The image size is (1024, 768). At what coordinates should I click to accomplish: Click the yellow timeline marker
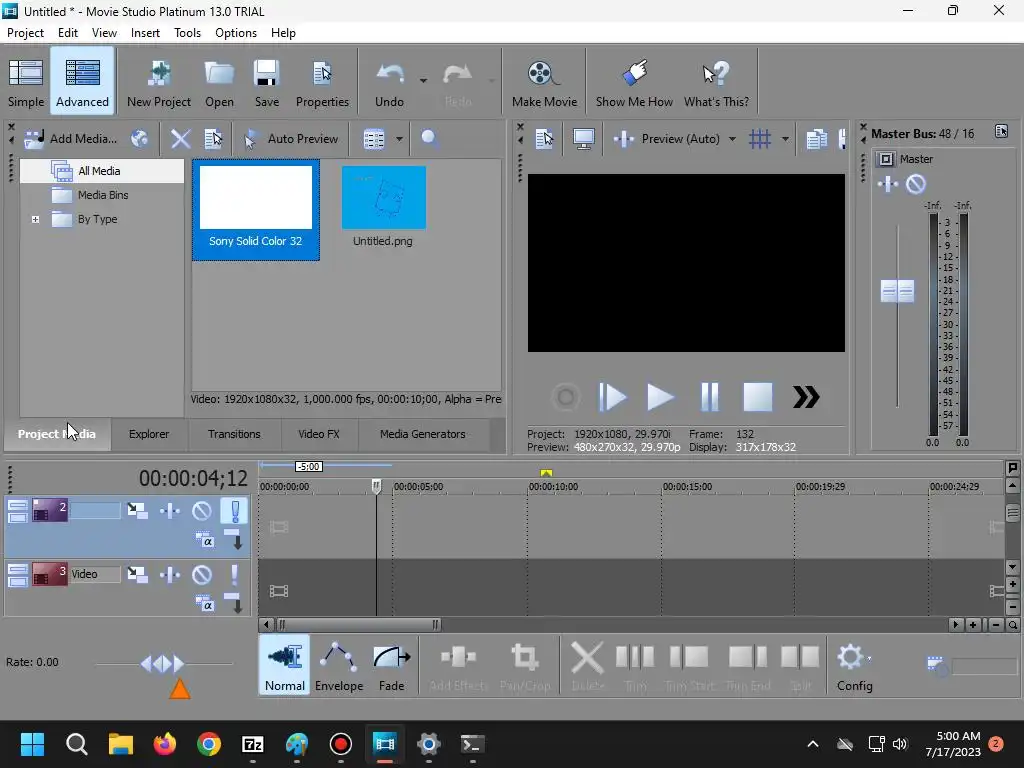tap(547, 473)
